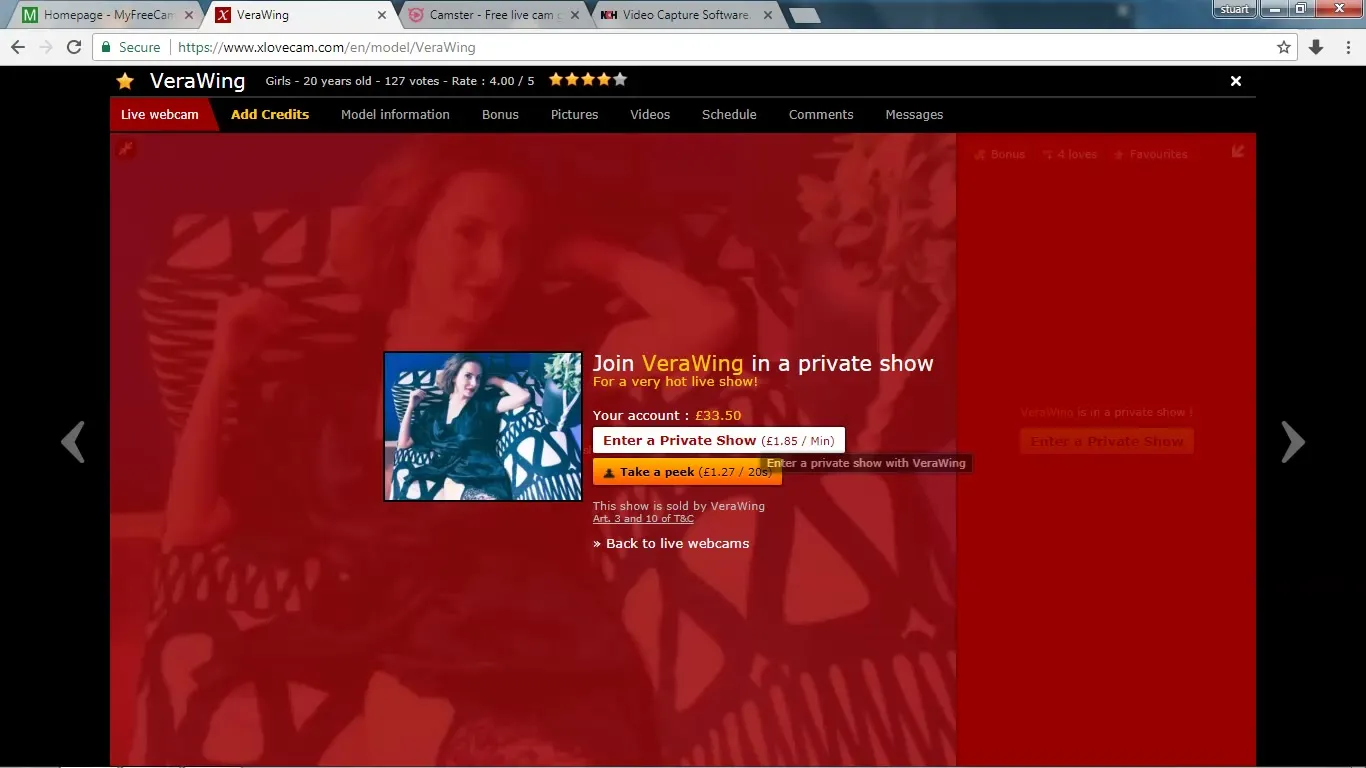Image resolution: width=1366 pixels, height=768 pixels.
Task: Click the dimmed Enter a Private Show button in side panel
Action: click(x=1107, y=441)
